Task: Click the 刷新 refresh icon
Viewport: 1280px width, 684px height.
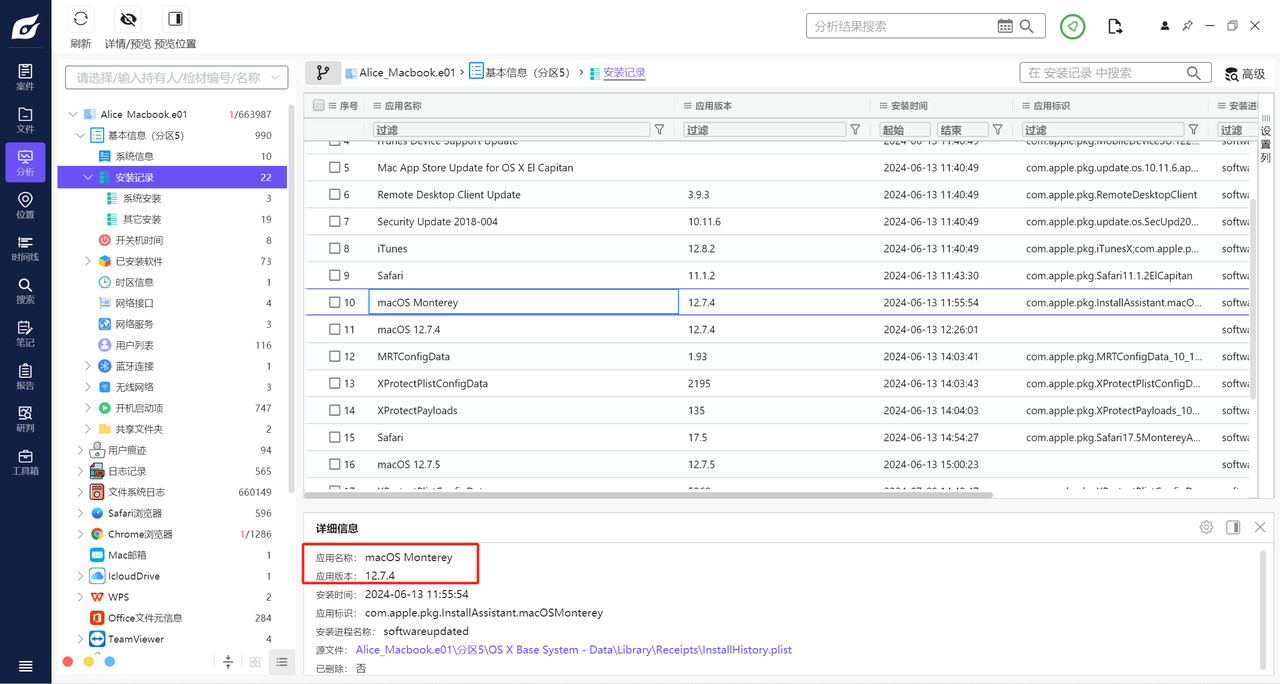Action: (x=81, y=19)
